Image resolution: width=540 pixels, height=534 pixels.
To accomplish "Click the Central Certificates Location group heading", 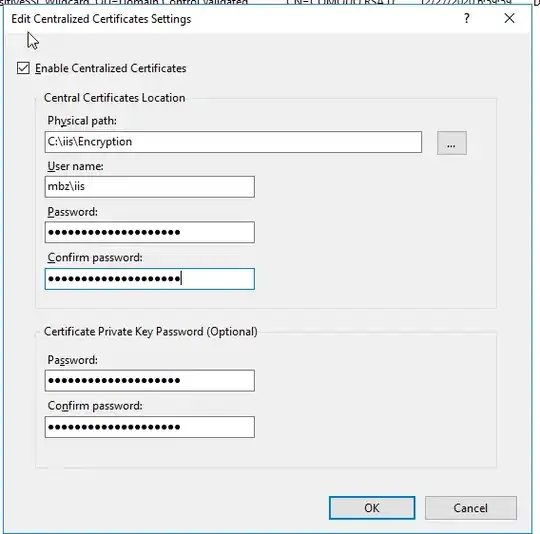I will click(115, 98).
